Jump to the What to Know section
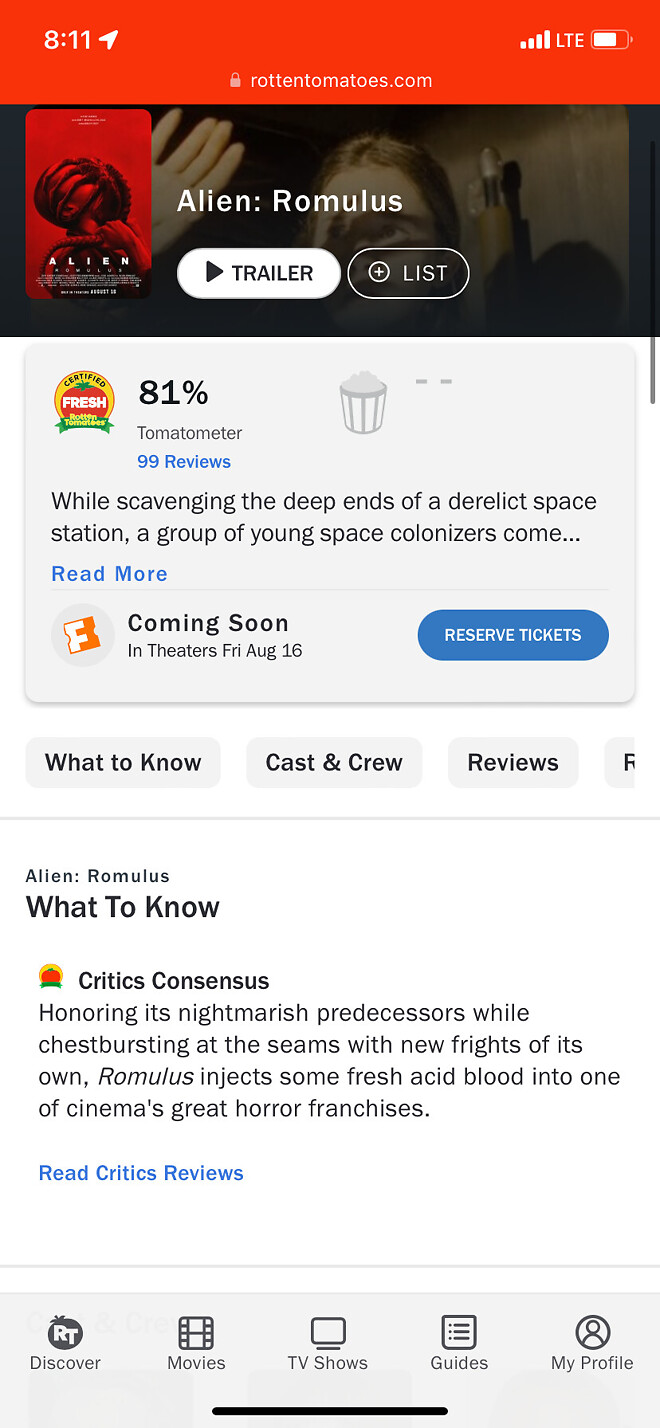 123,763
